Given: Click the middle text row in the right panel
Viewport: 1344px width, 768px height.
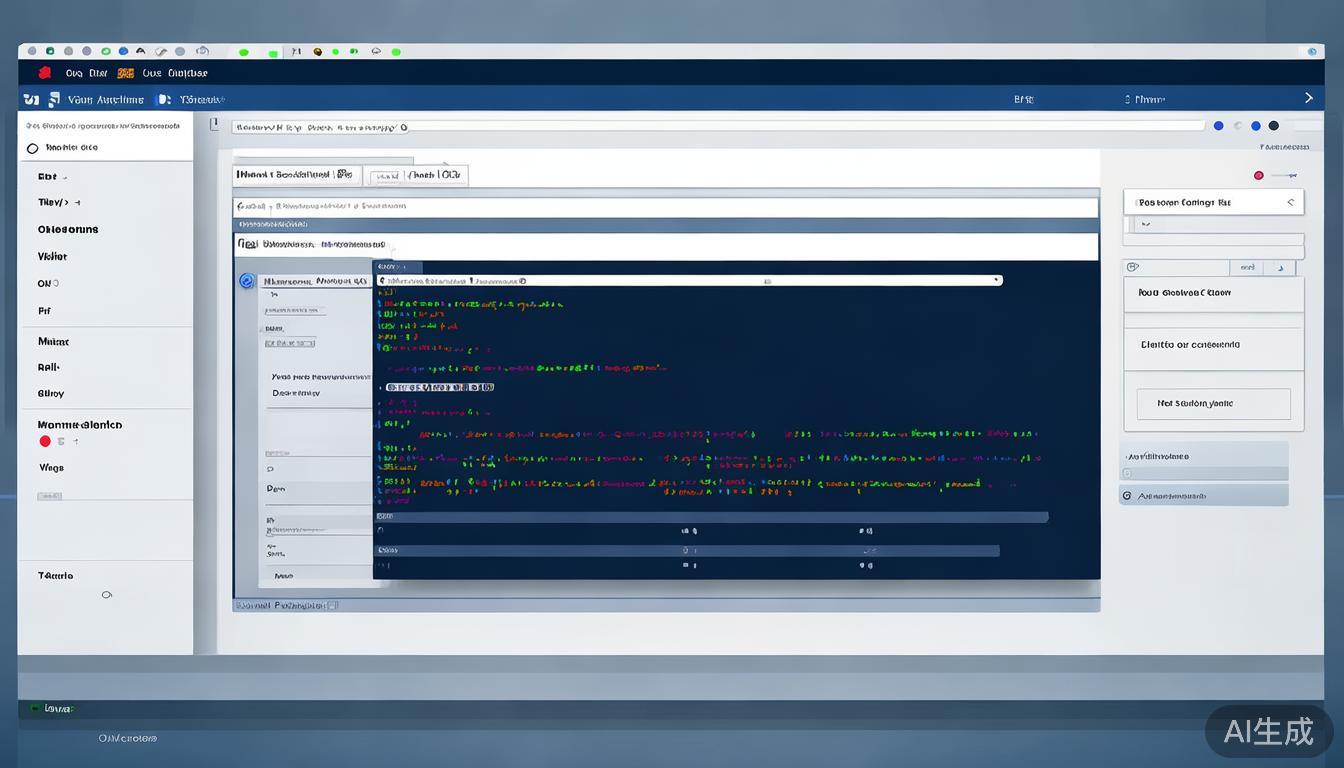Looking at the screenshot, I should tap(1213, 345).
